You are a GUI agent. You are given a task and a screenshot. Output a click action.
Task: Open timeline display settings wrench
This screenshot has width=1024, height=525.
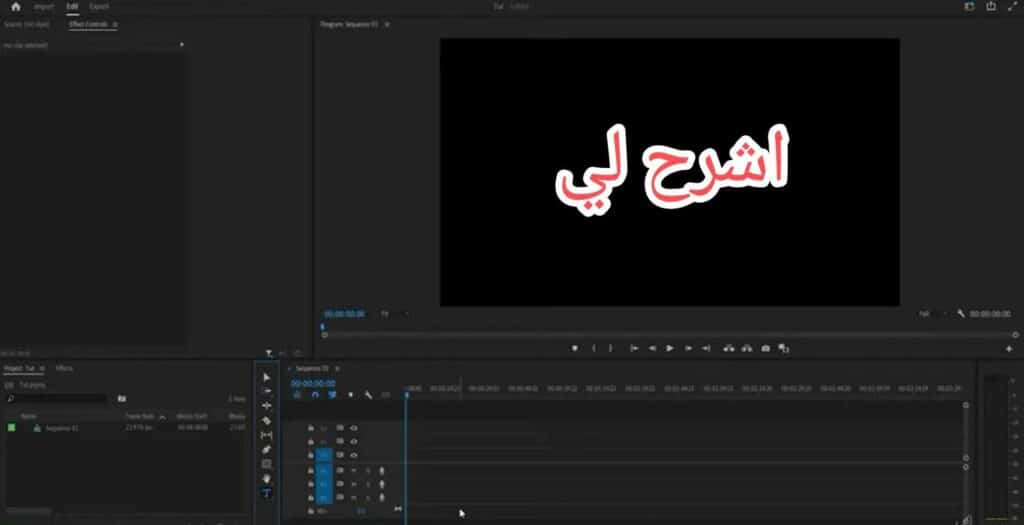click(368, 395)
